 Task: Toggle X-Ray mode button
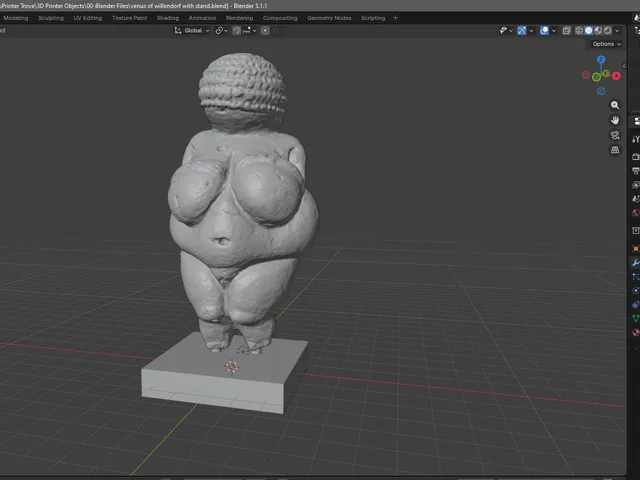click(566, 31)
